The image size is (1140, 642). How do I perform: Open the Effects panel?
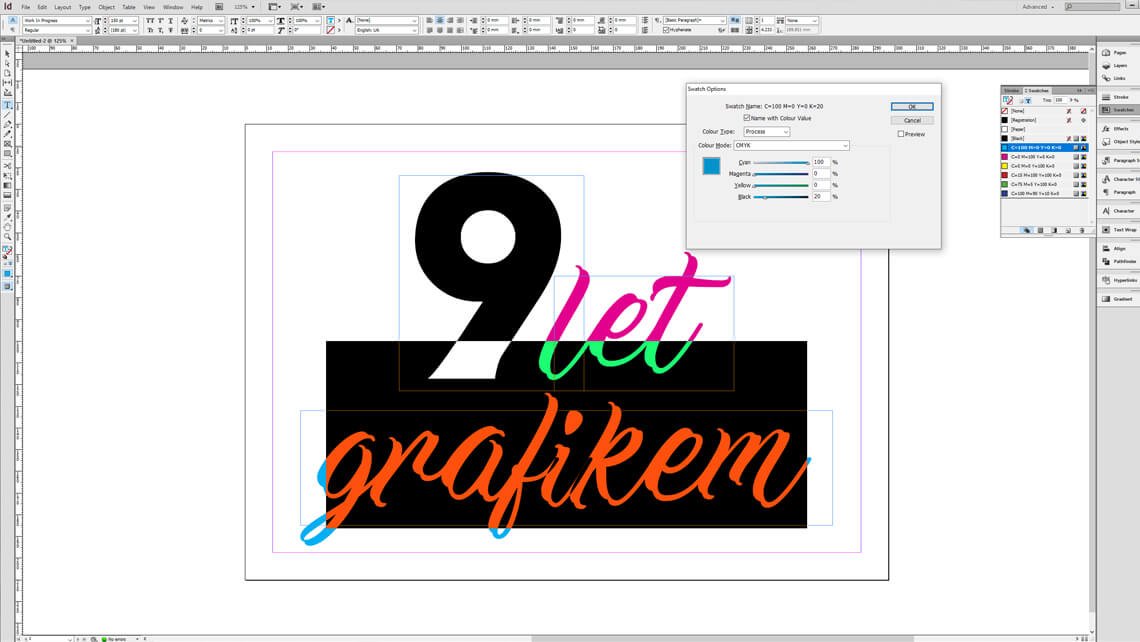coord(1119,129)
